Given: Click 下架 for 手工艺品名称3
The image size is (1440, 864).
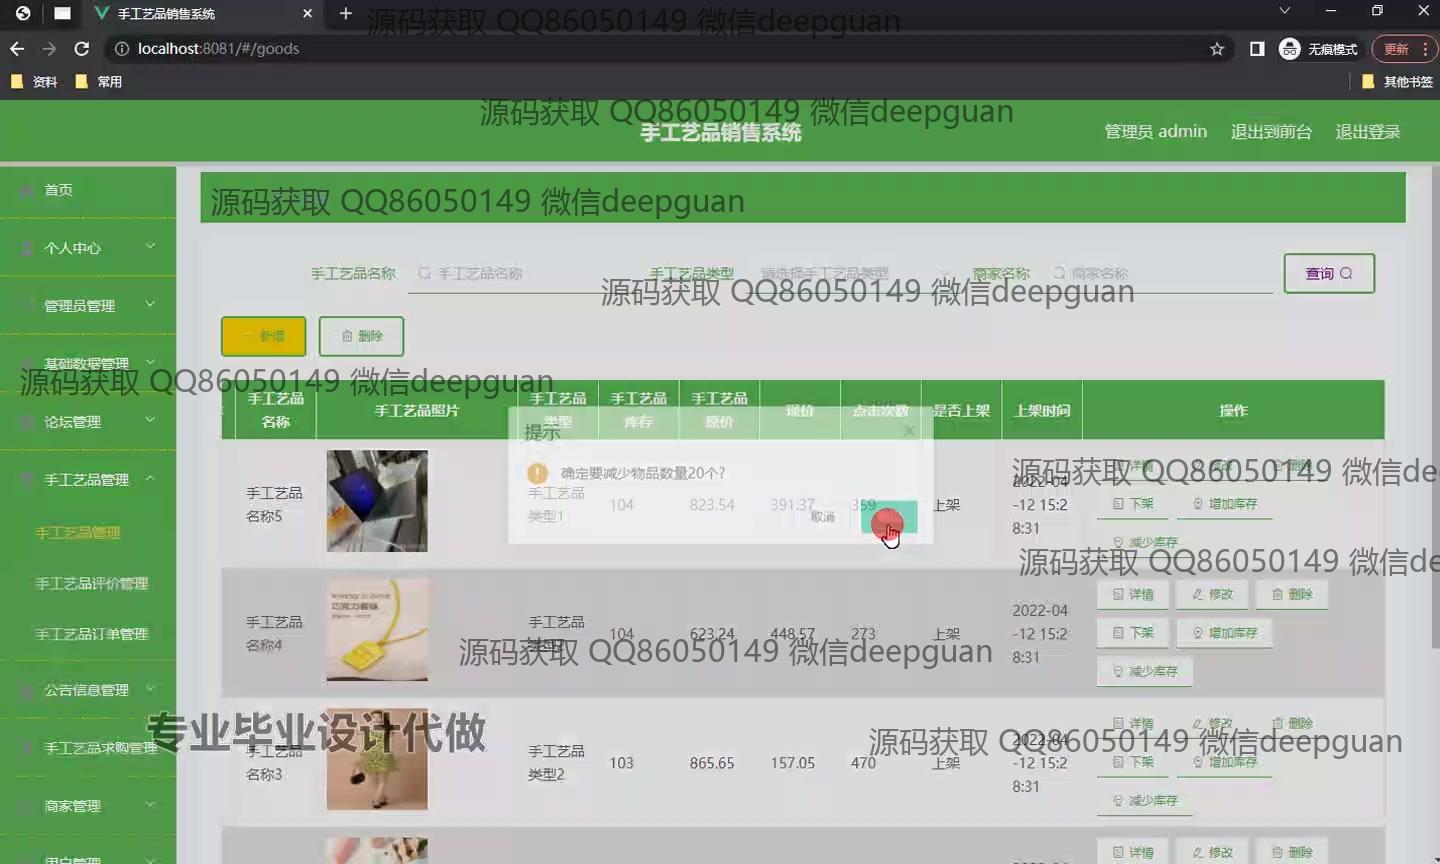Looking at the screenshot, I should coord(1133,762).
